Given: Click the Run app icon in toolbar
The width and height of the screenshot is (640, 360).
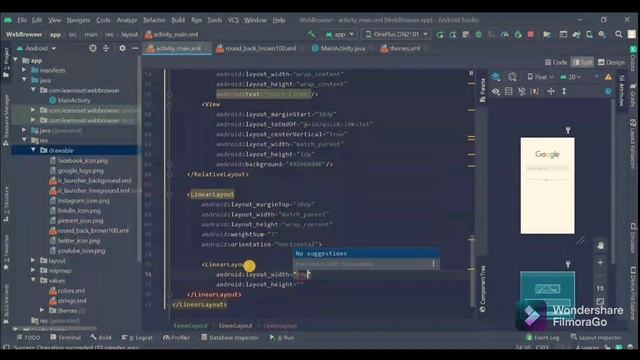Looking at the screenshot, I should [x=440, y=35].
